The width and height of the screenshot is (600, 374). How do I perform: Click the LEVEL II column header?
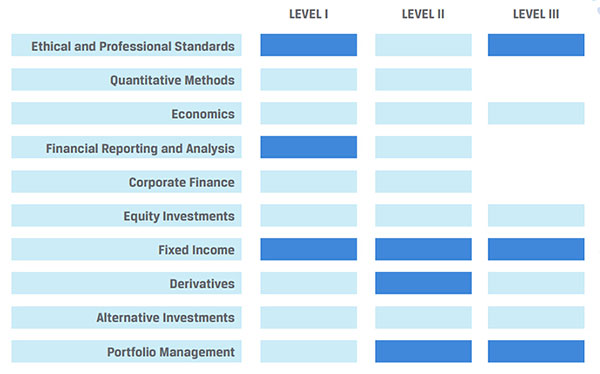(x=423, y=14)
